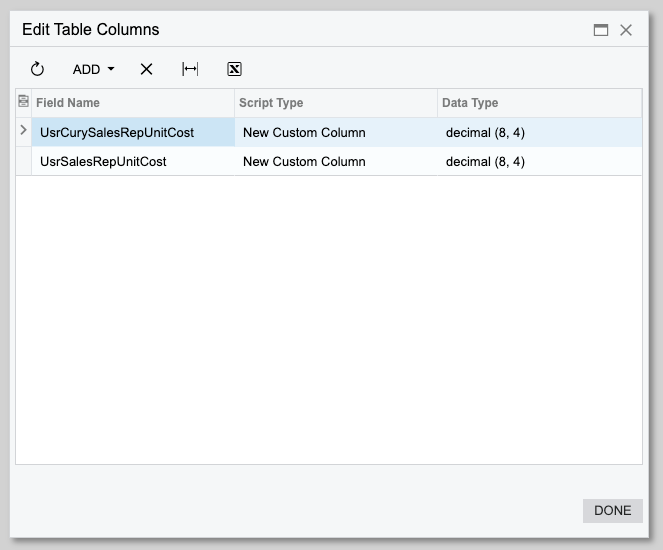Fit columns to width icon

190,69
